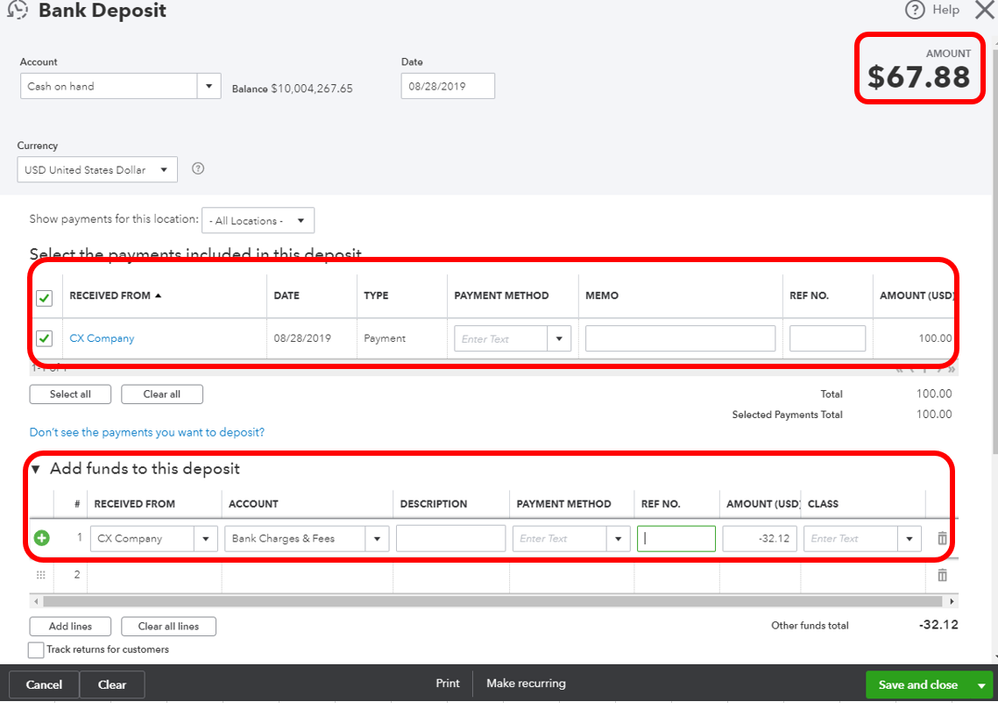Click the Add lines button

(x=70, y=626)
